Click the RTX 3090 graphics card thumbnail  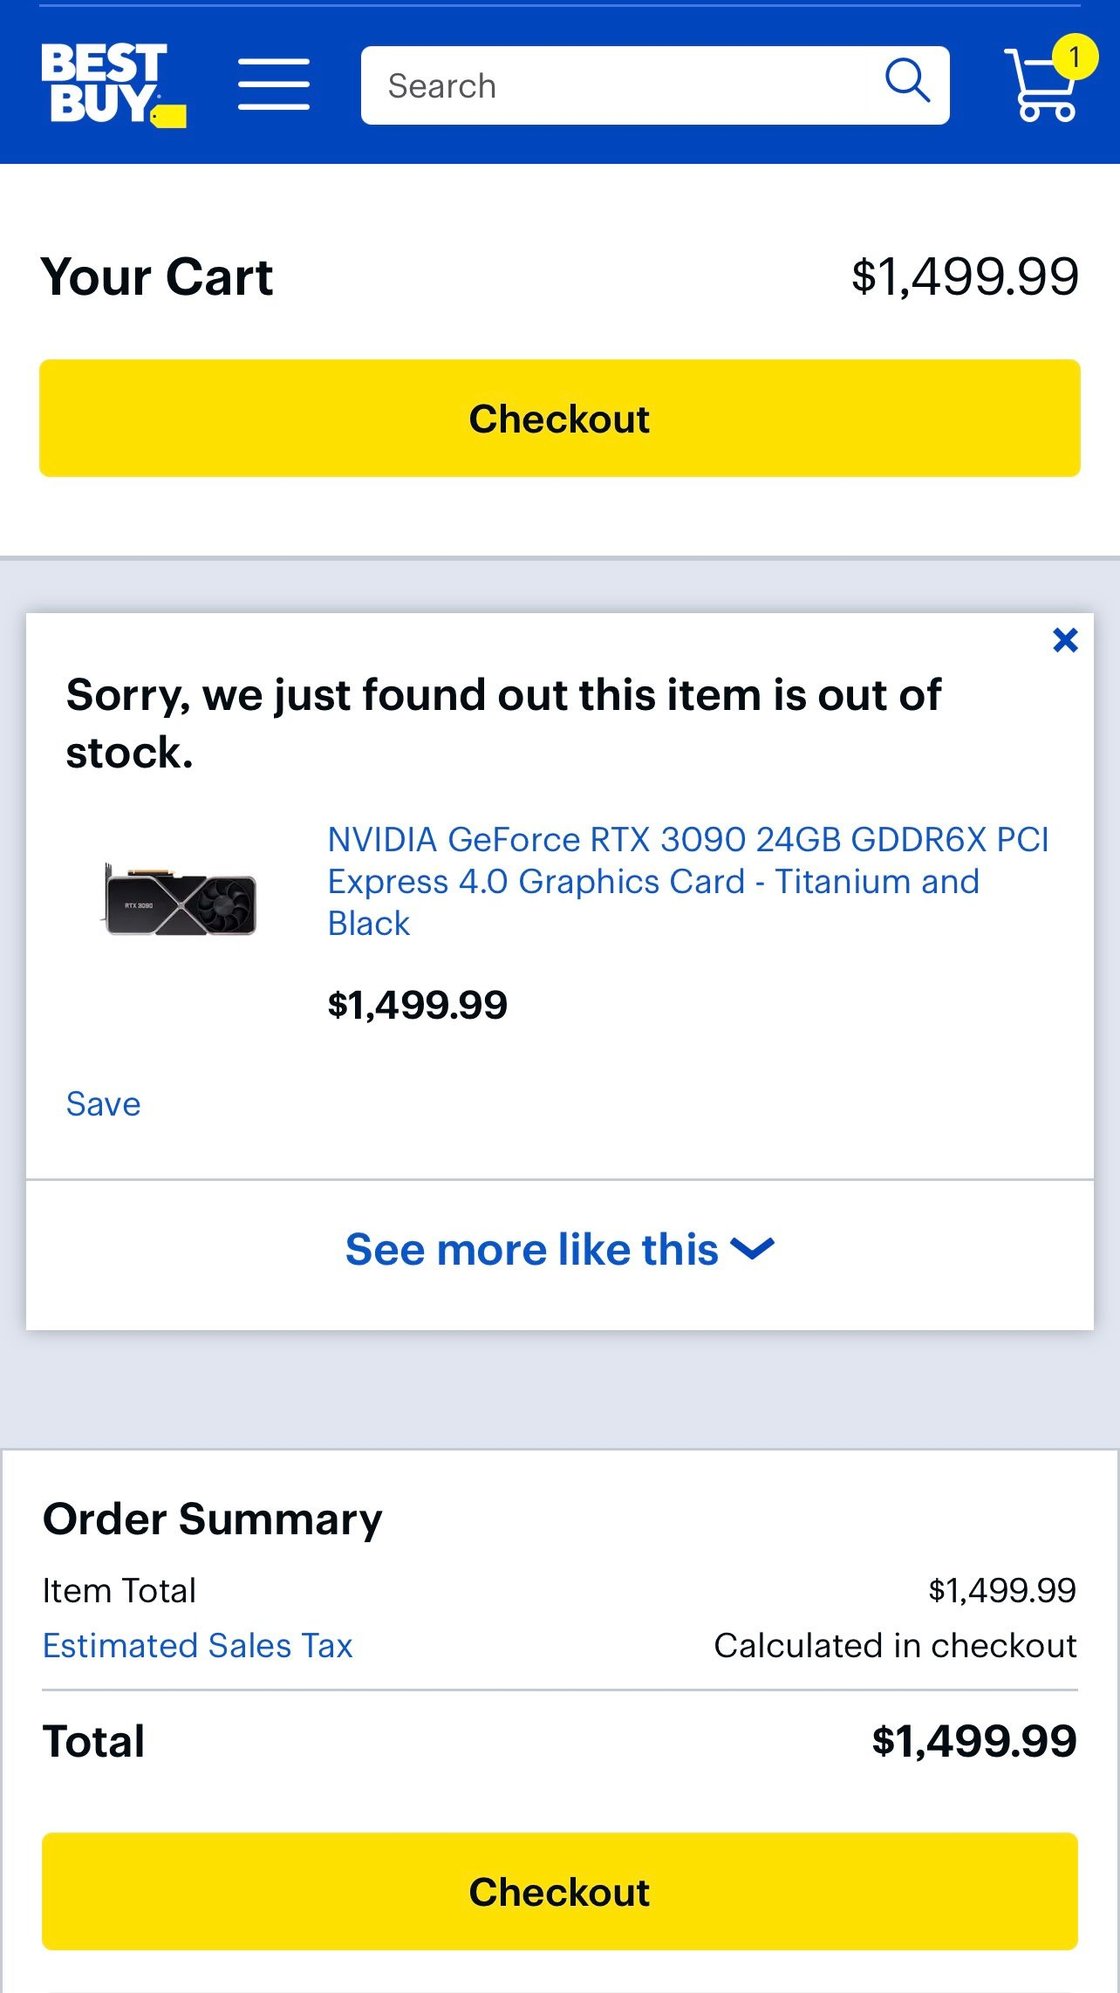point(181,898)
